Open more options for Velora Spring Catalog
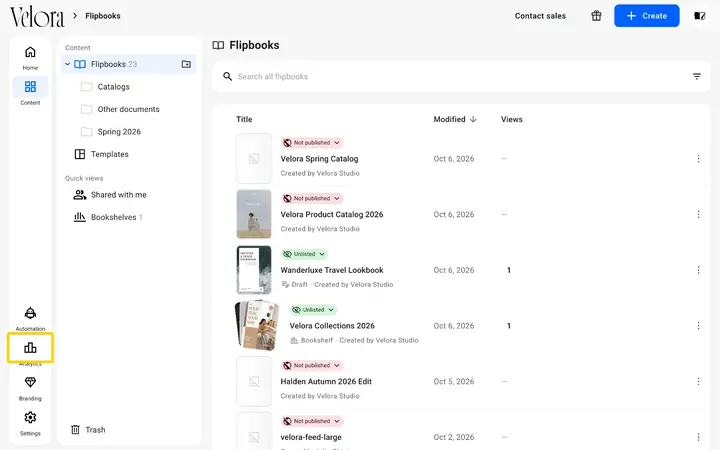Image resolution: width=720 pixels, height=450 pixels. (698, 159)
